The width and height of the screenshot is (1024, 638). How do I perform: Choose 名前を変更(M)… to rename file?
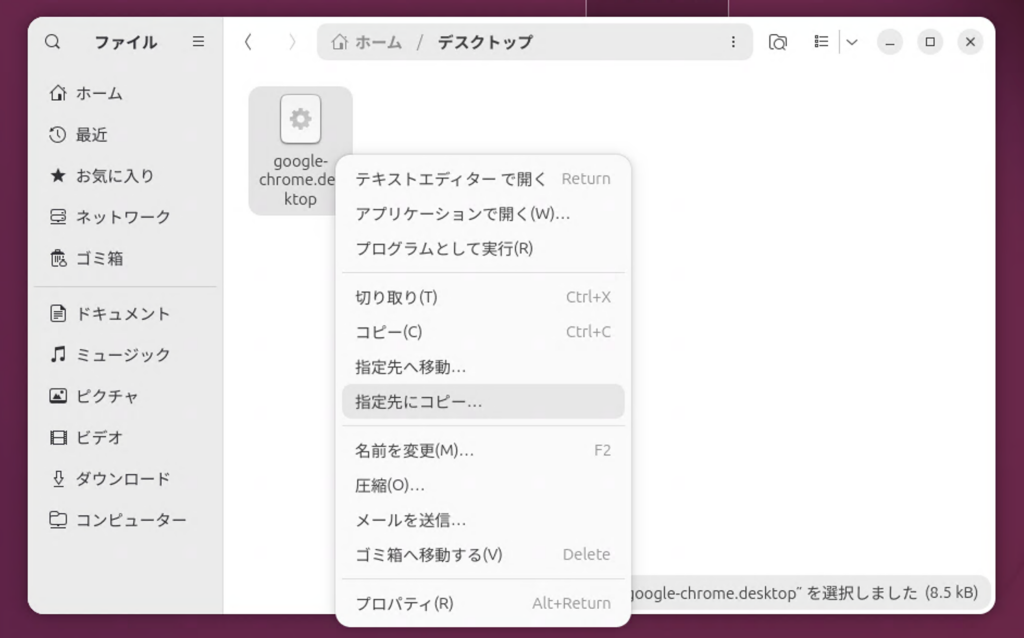[414, 451]
